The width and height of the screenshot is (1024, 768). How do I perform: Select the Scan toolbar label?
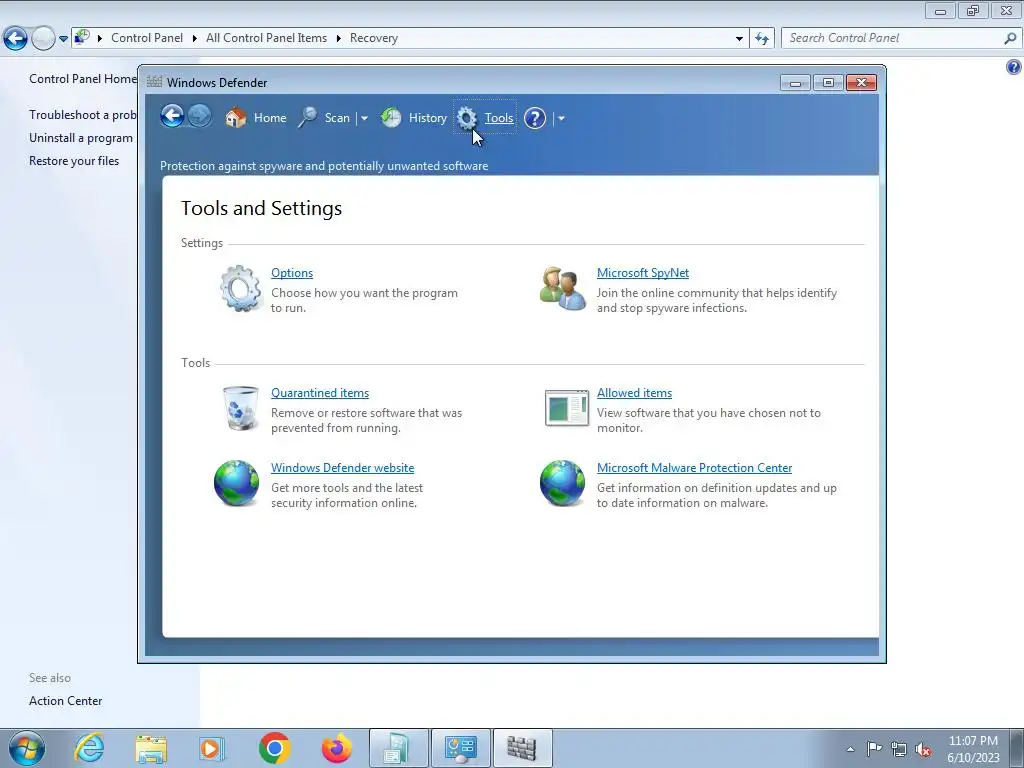[x=337, y=118]
